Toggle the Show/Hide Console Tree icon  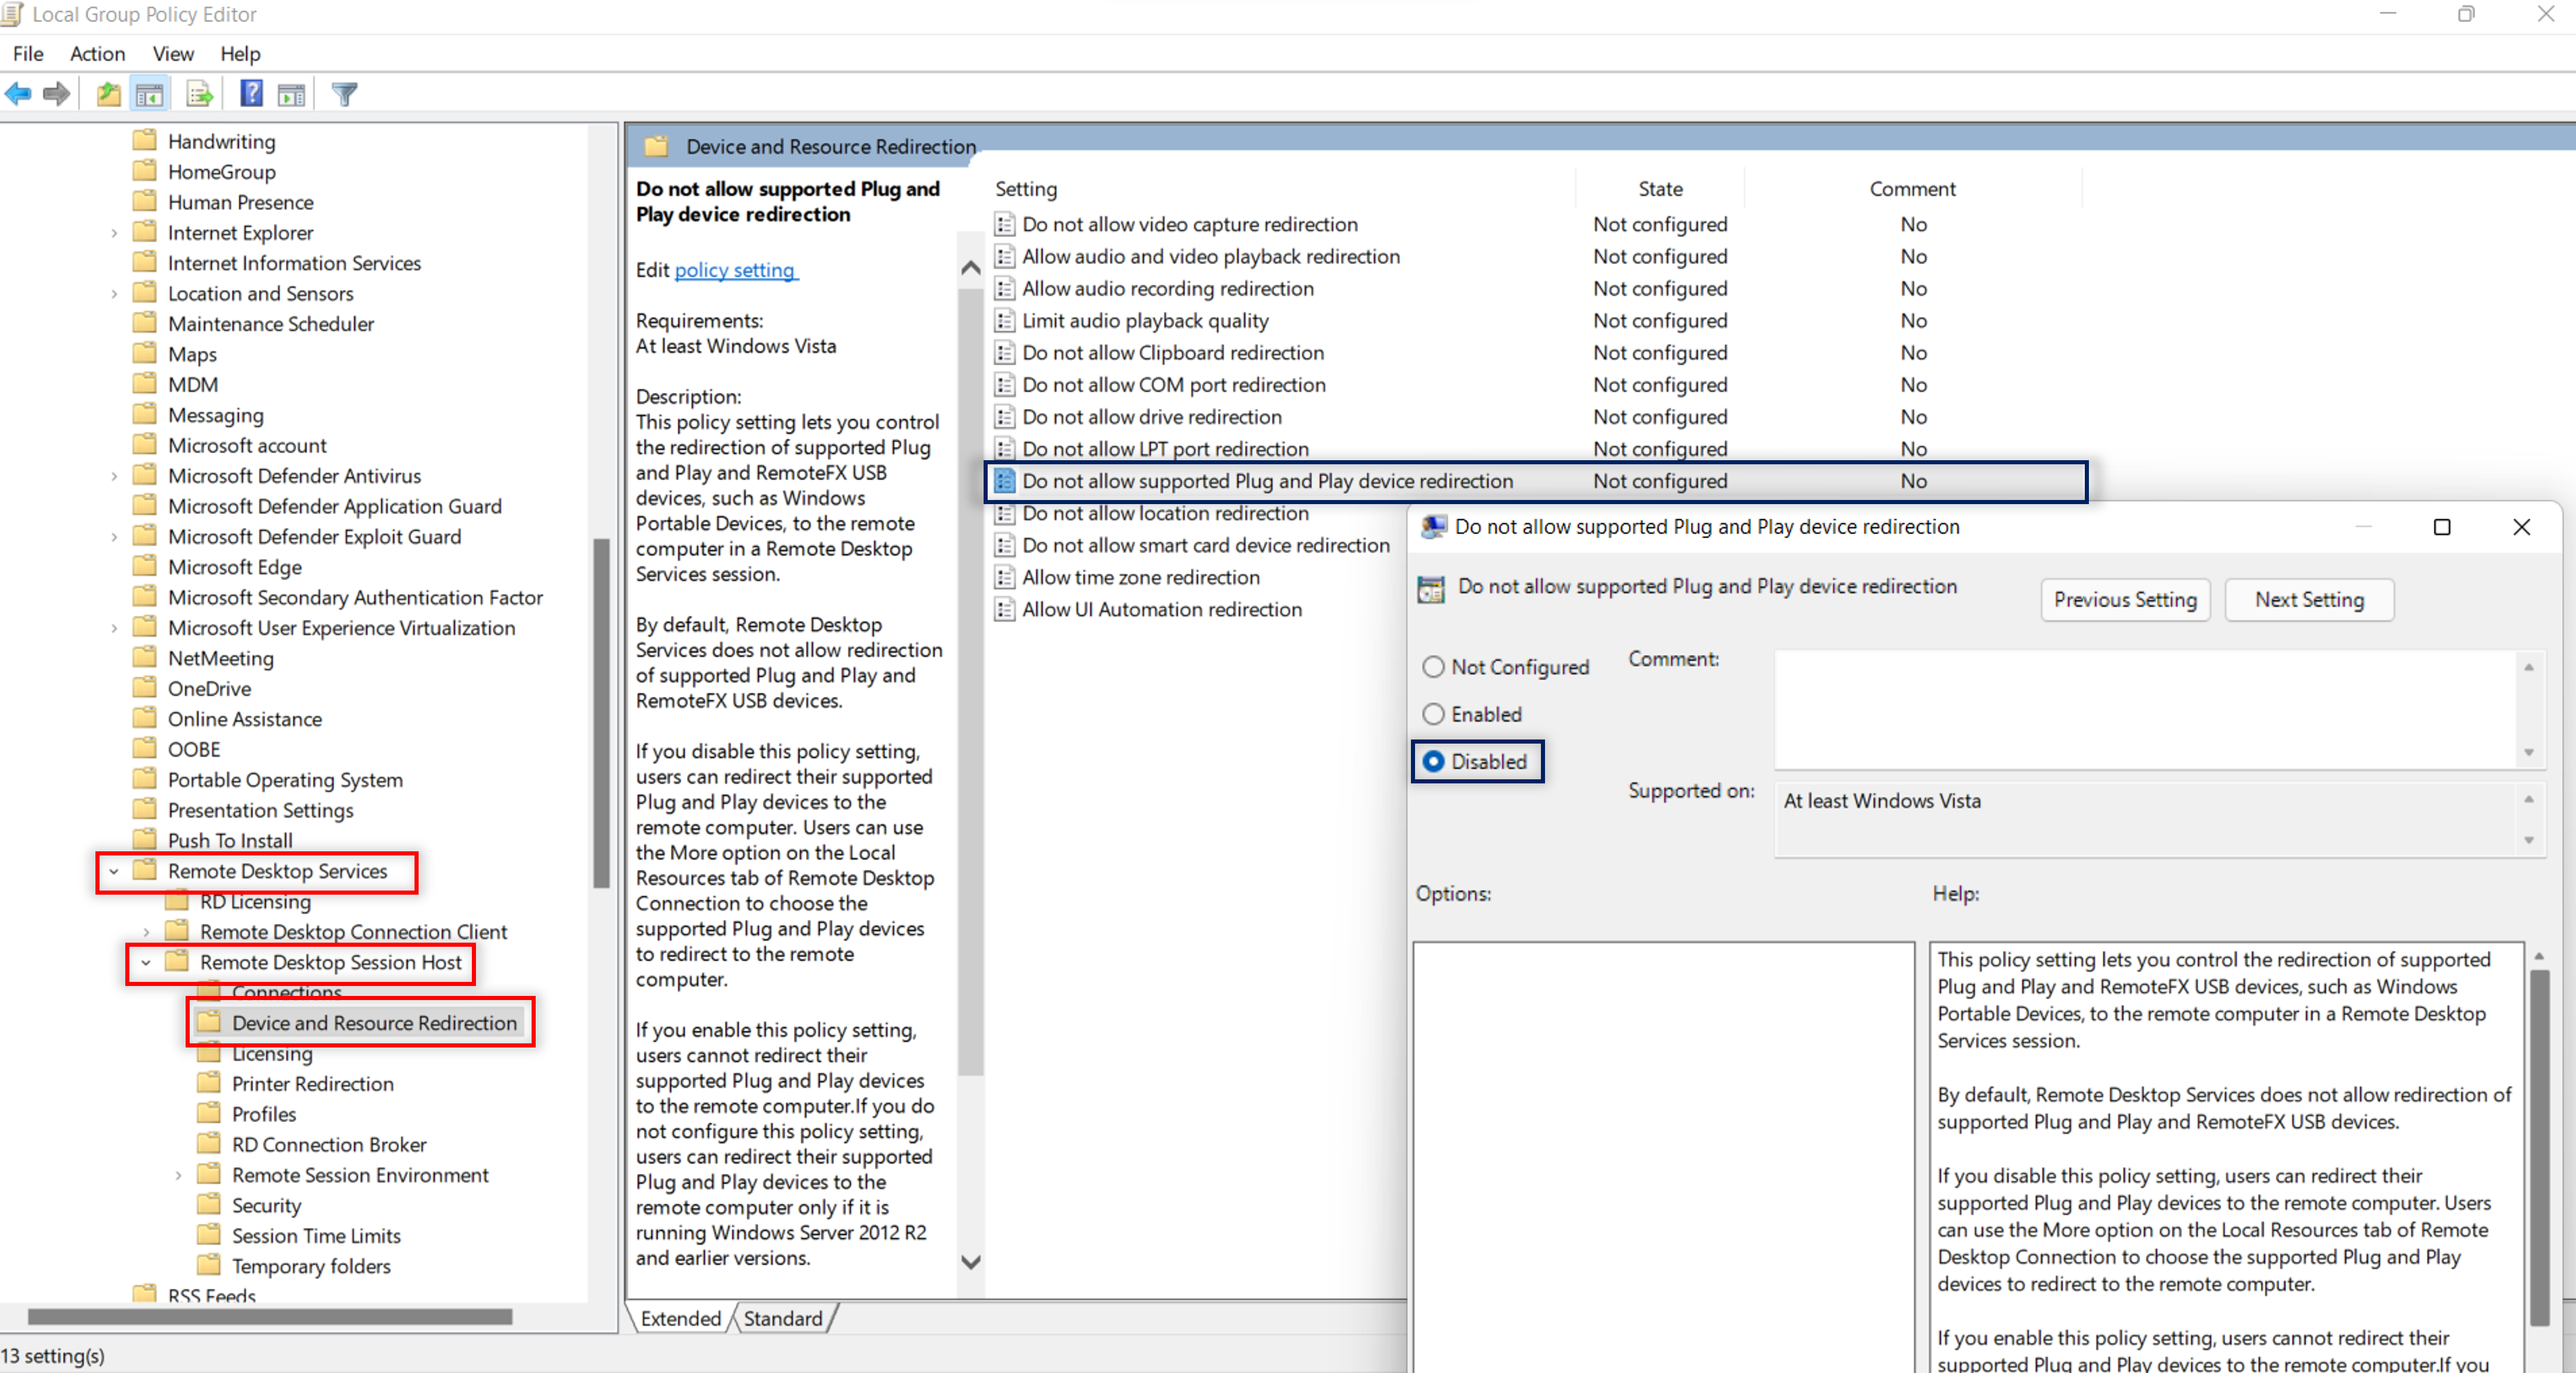(x=149, y=94)
